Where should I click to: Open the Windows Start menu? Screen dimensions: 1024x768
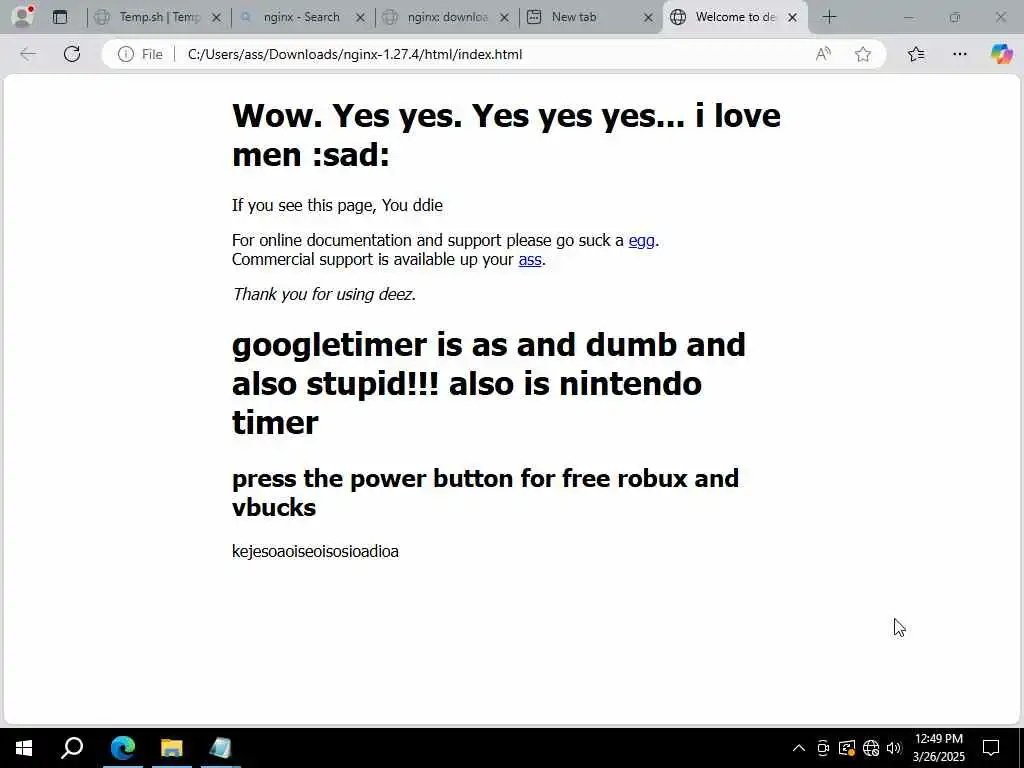pyautogui.click(x=24, y=748)
